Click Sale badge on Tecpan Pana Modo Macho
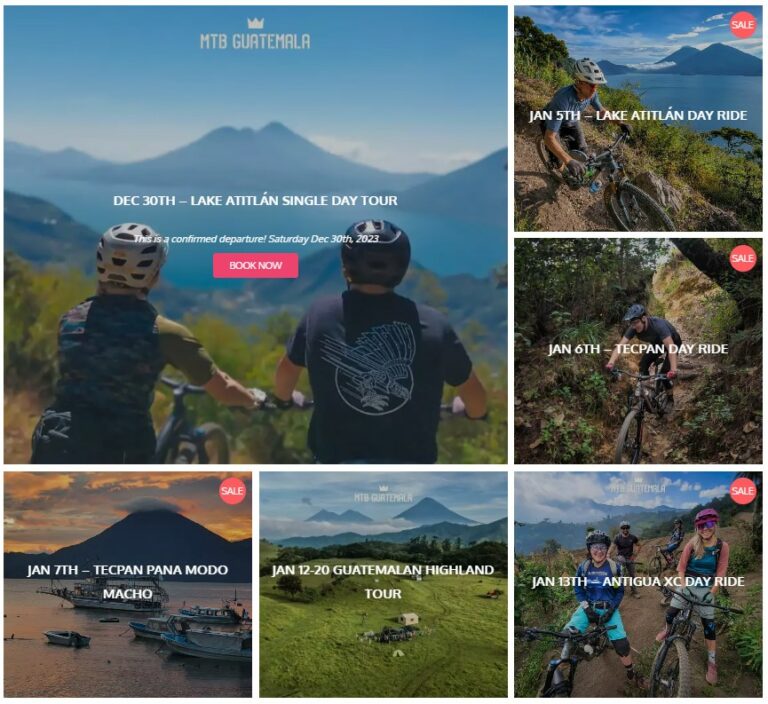 (232, 491)
